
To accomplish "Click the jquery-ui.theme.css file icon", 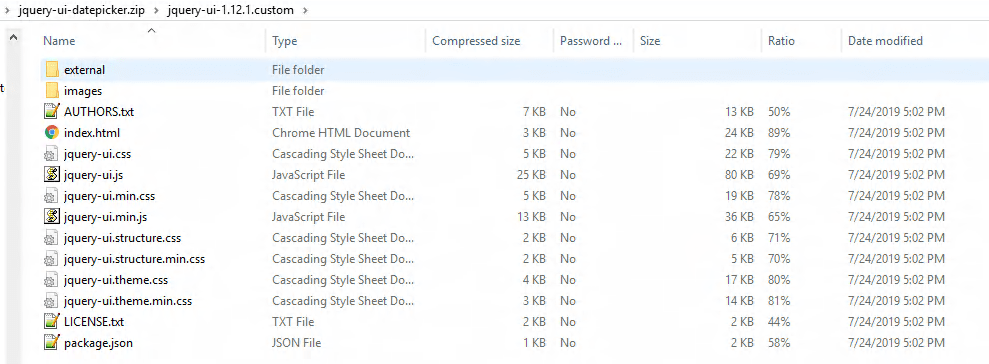I will [x=52, y=279].
